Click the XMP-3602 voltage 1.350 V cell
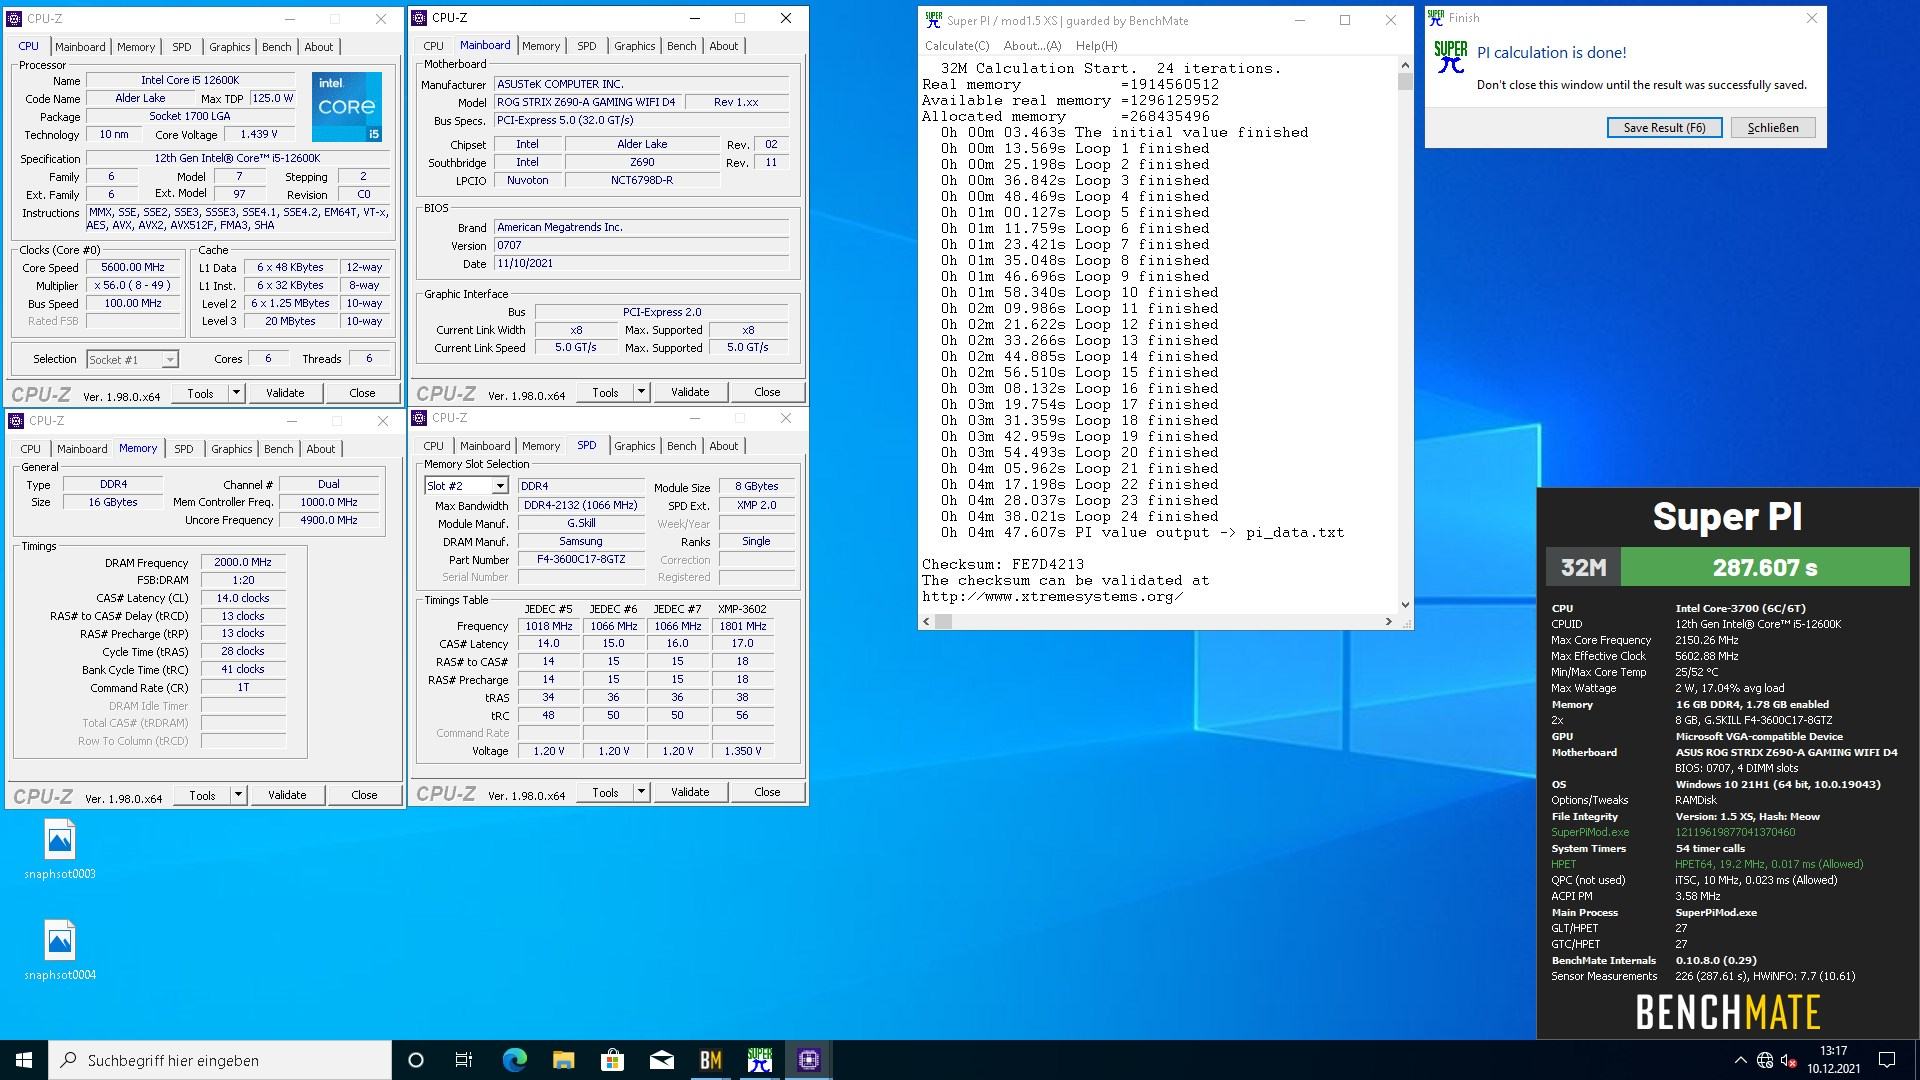Viewport: 1920px width, 1080px height. 743,751
